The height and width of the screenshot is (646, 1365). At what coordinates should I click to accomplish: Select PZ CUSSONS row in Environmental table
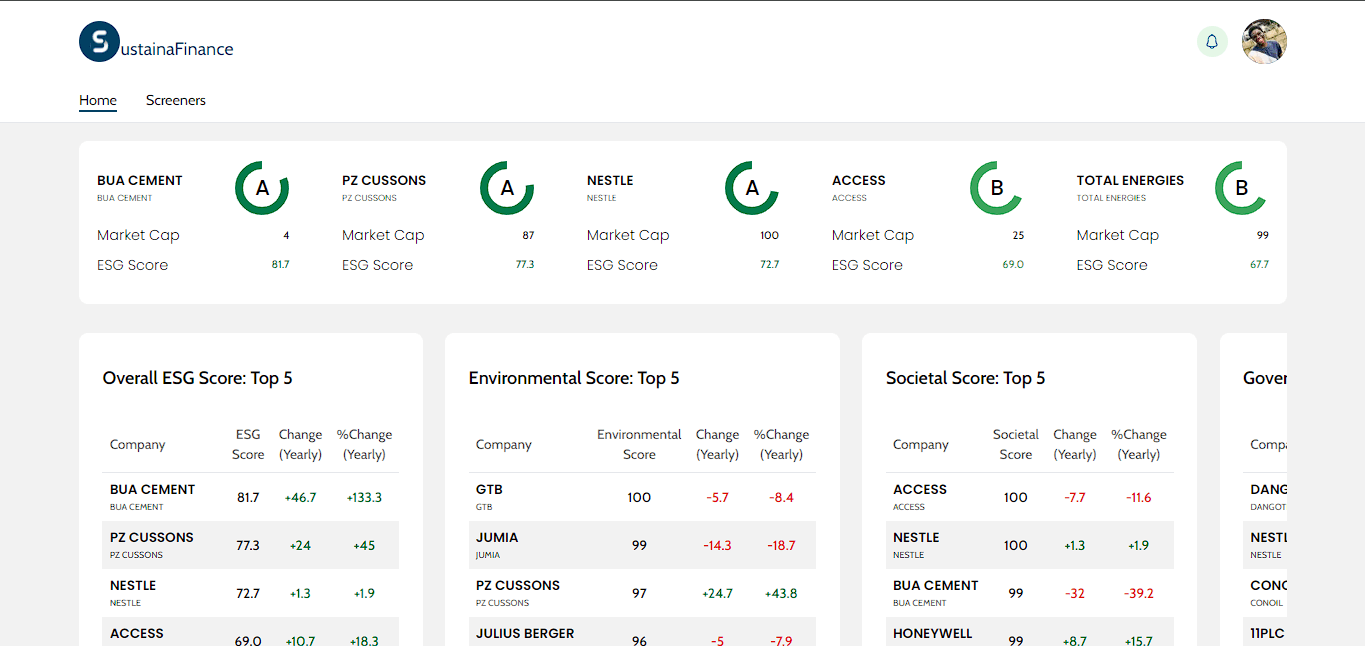tap(642, 593)
